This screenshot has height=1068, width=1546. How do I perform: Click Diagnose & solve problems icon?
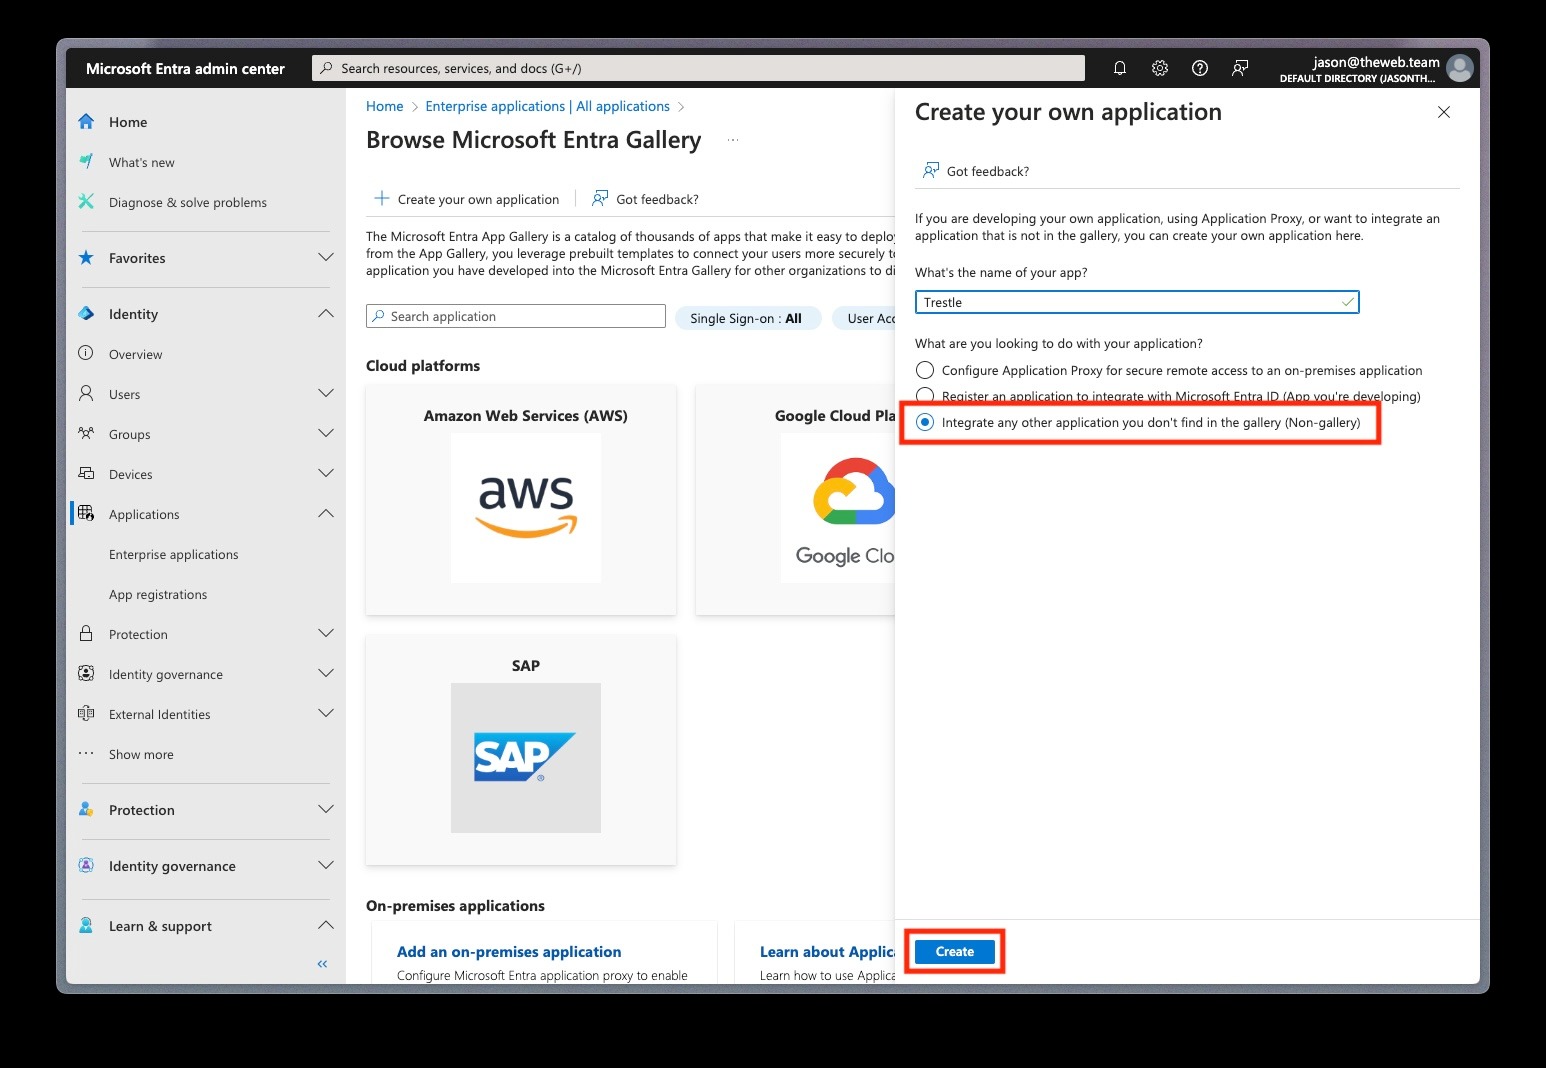click(86, 202)
